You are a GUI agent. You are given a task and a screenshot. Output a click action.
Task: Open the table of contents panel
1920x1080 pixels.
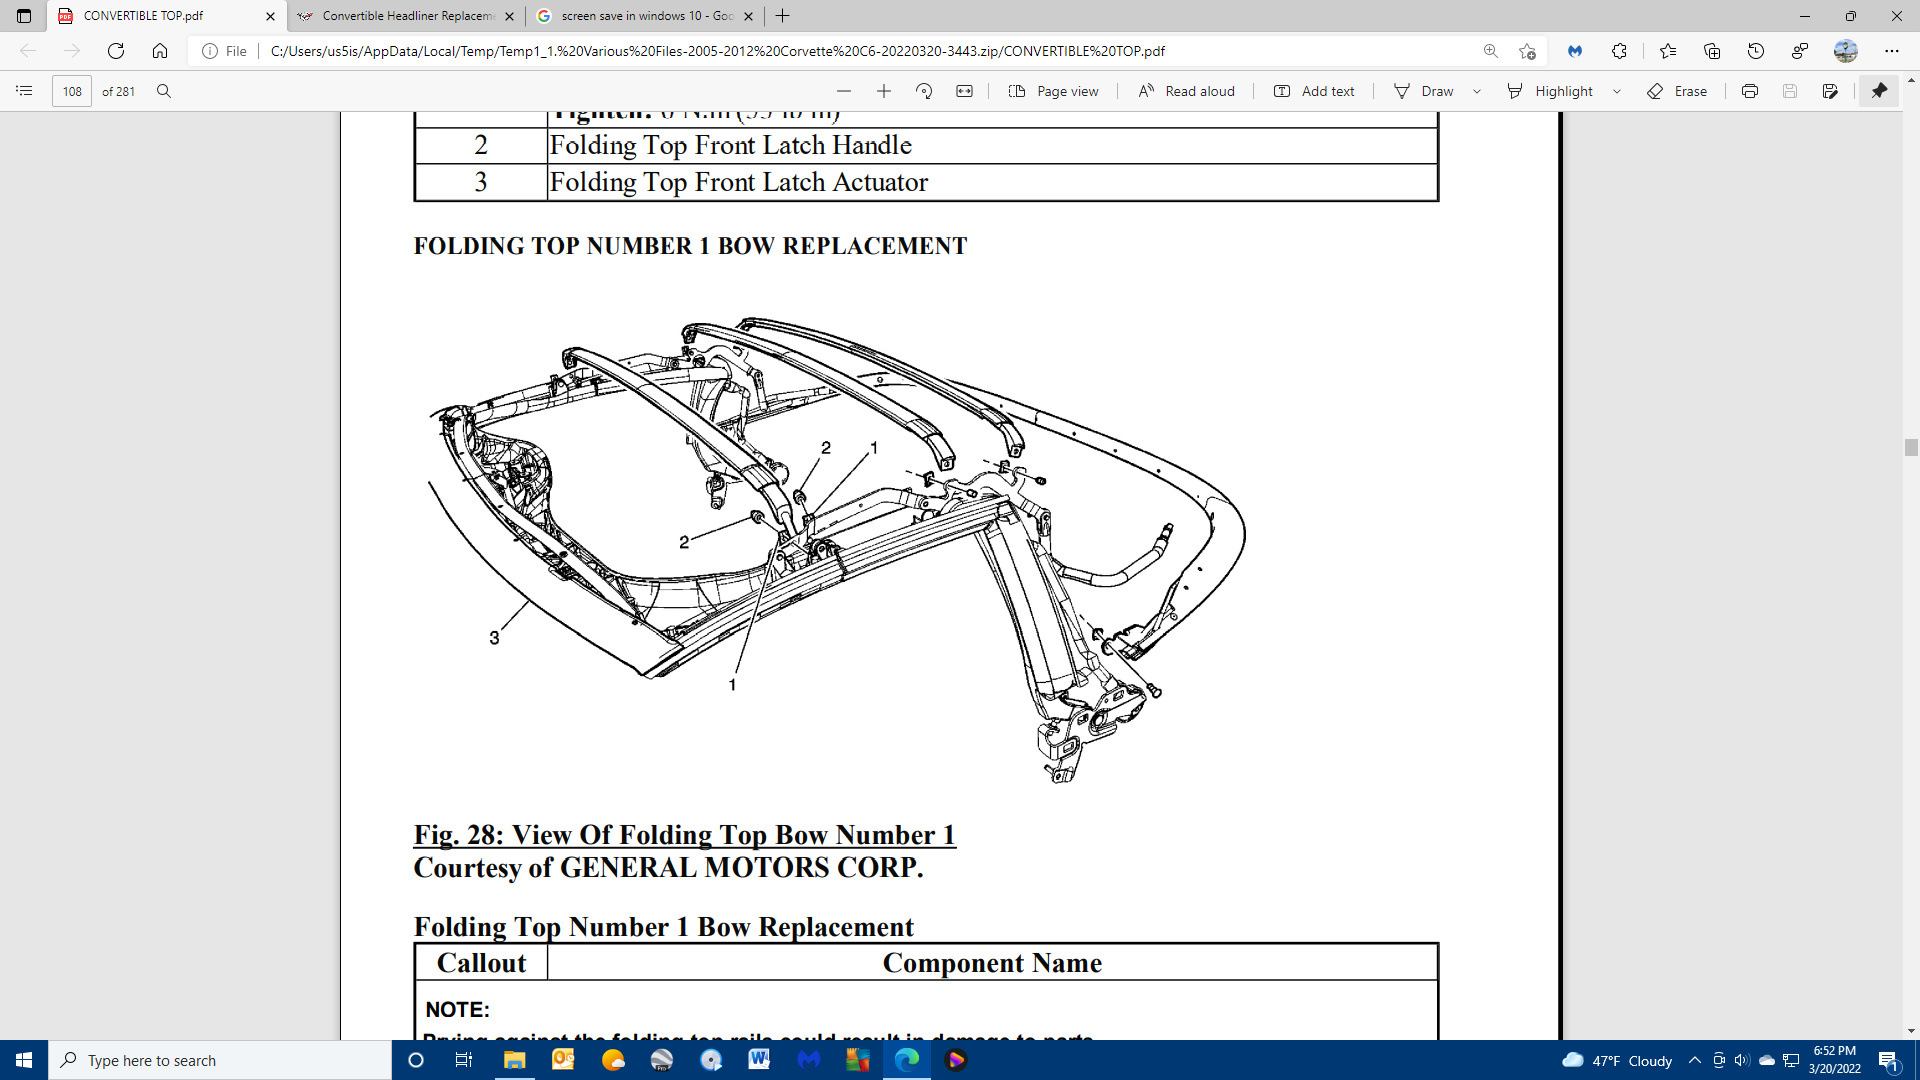point(24,91)
